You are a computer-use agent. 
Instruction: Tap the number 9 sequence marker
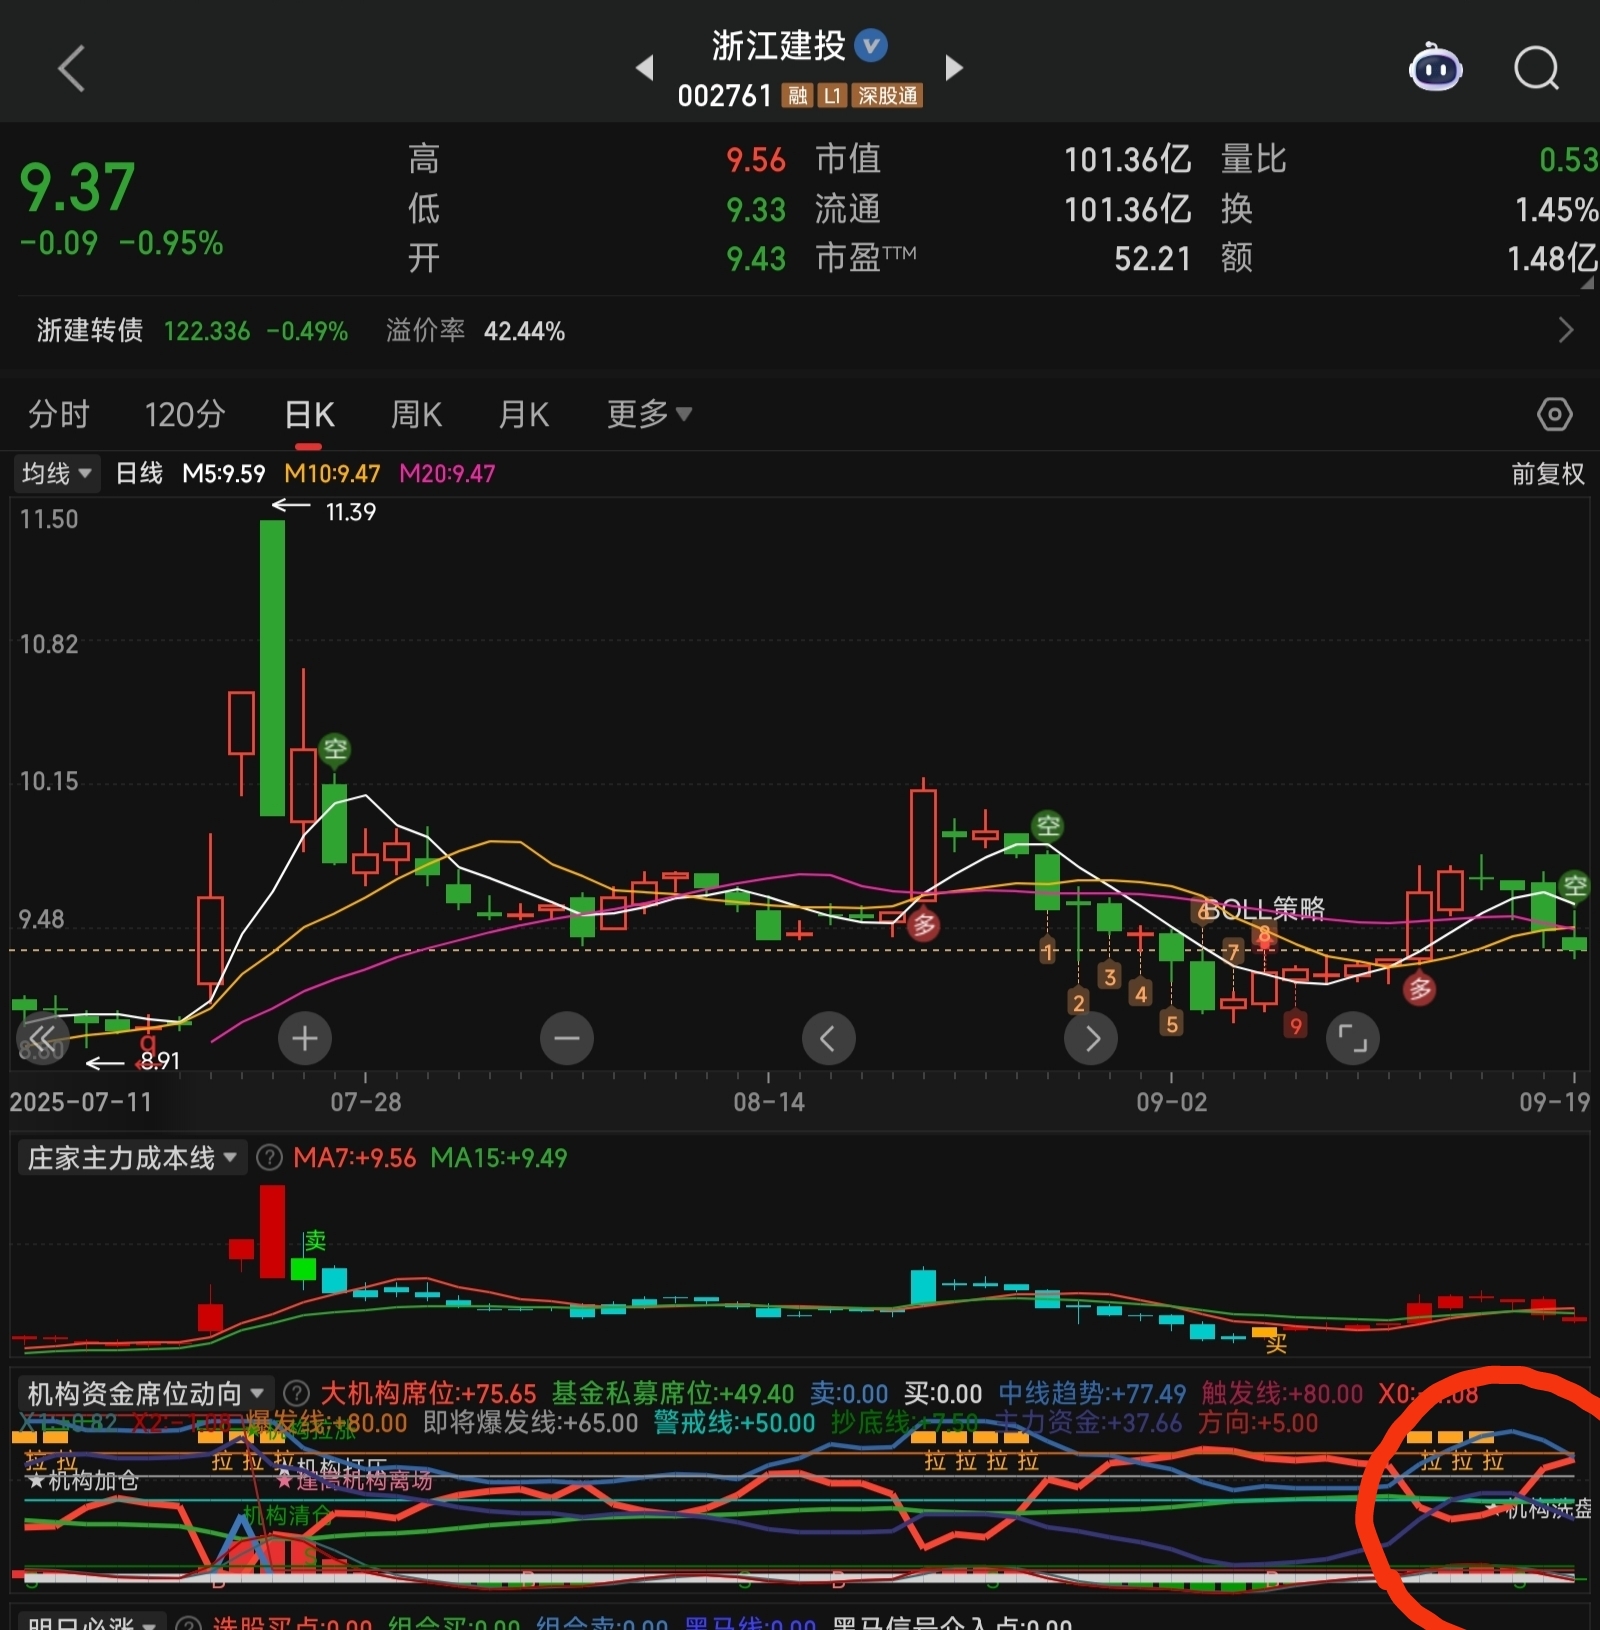click(x=1295, y=1025)
